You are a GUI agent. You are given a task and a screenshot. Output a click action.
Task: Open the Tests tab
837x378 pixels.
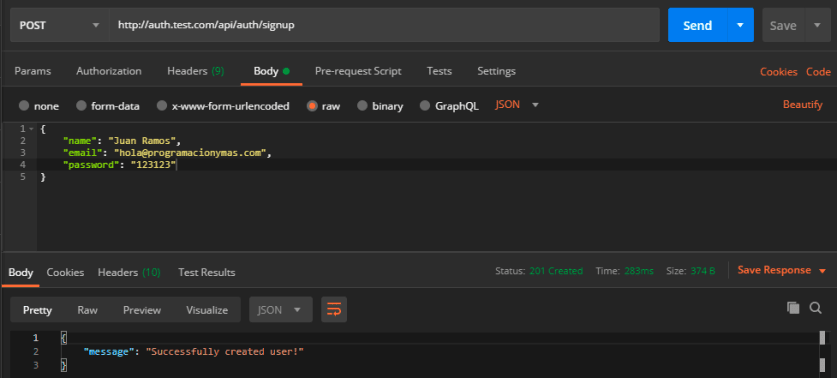[x=439, y=71]
